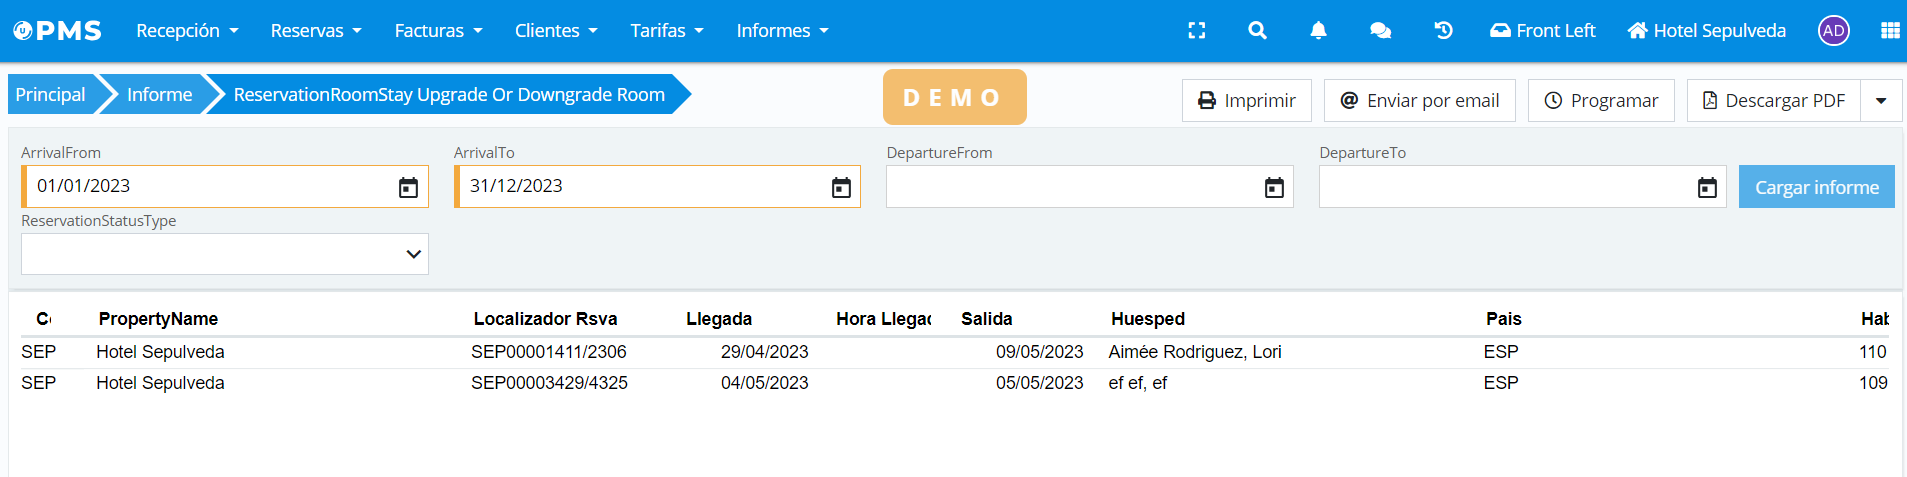Toggle fullscreen mode icon
This screenshot has height=477, width=1907.
1196,31
